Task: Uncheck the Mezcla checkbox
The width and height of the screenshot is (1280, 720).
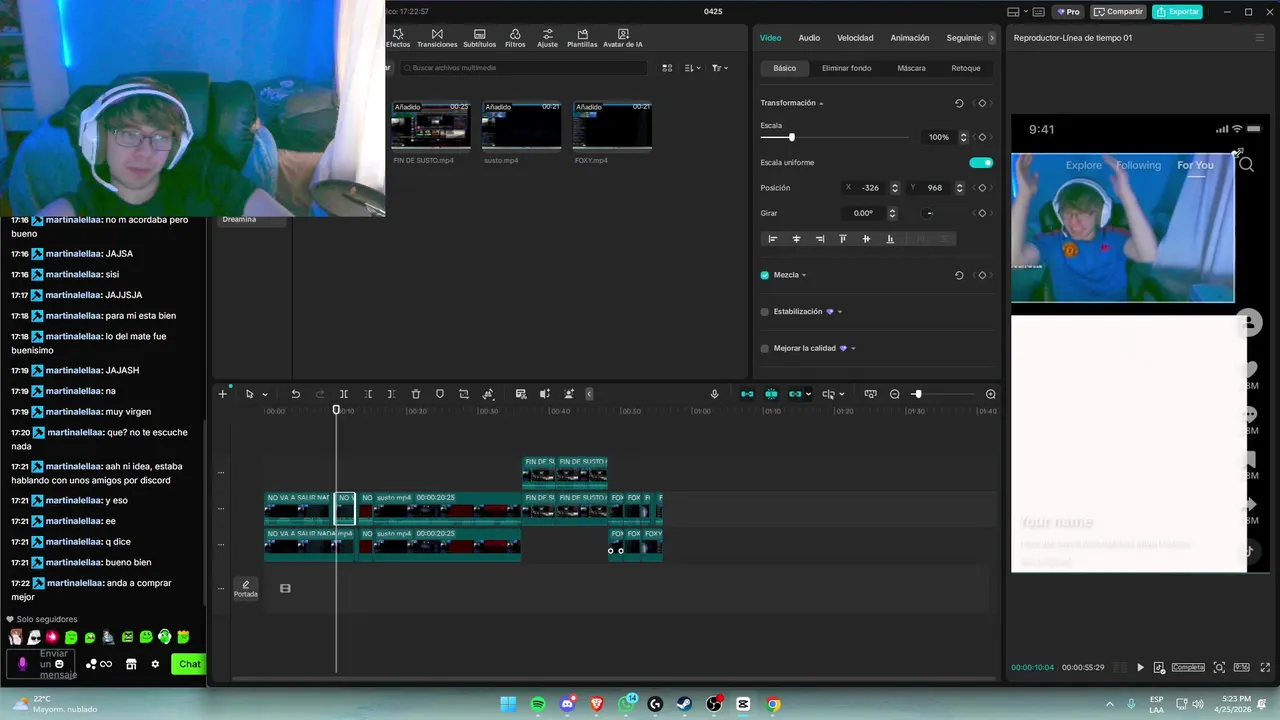Action: point(765,275)
